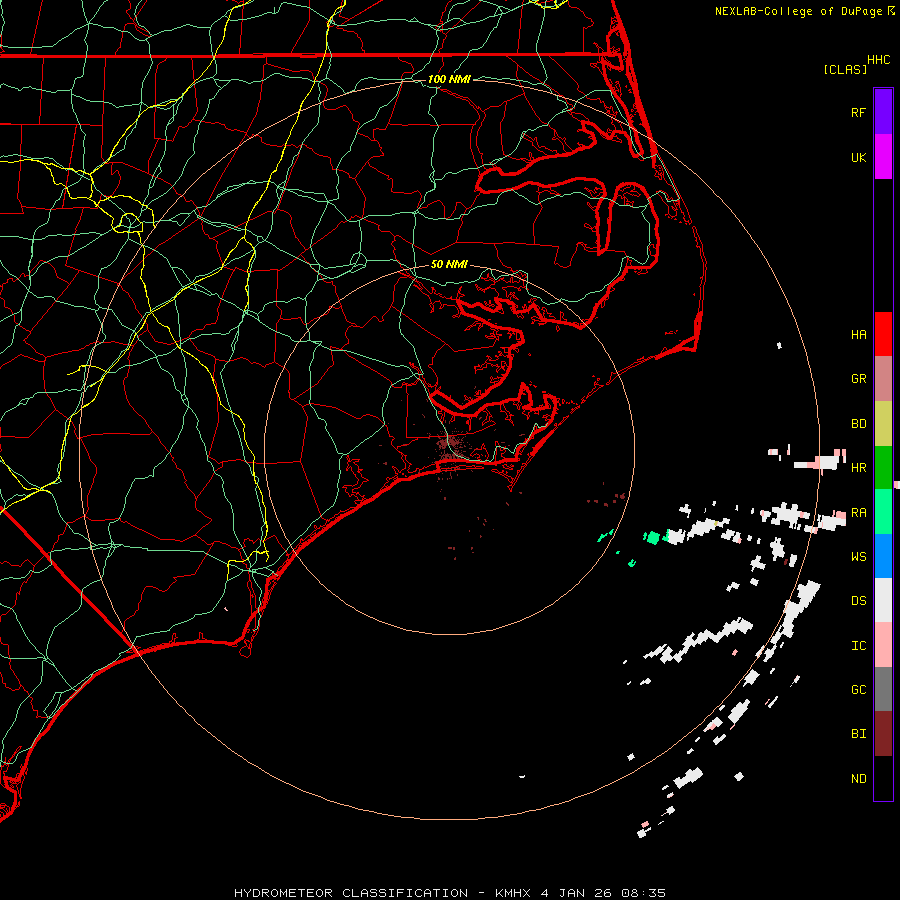Click the RA light green legend swatch
The image size is (900, 900).
coord(883,512)
